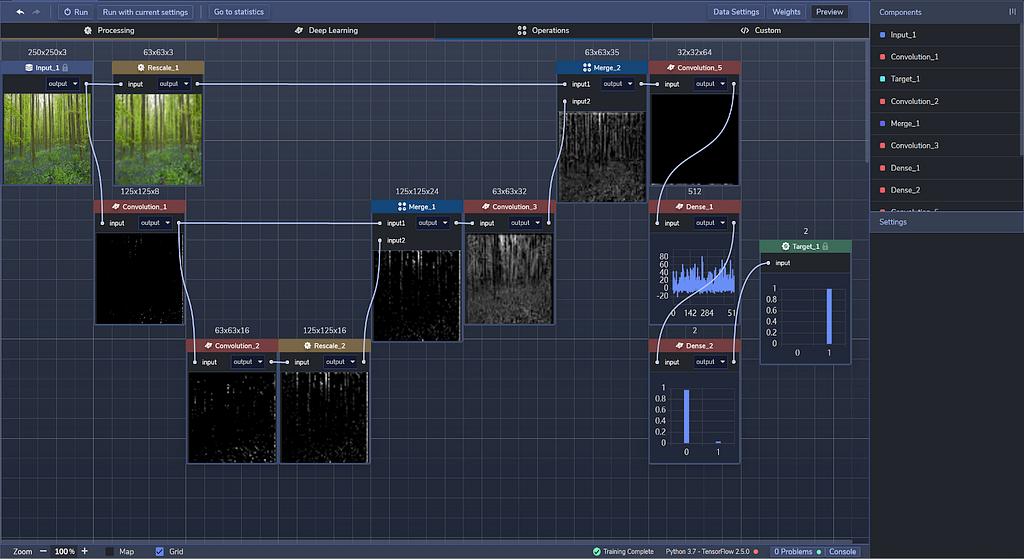Switch to the Preview view
This screenshot has height=559, width=1024.
[829, 12]
